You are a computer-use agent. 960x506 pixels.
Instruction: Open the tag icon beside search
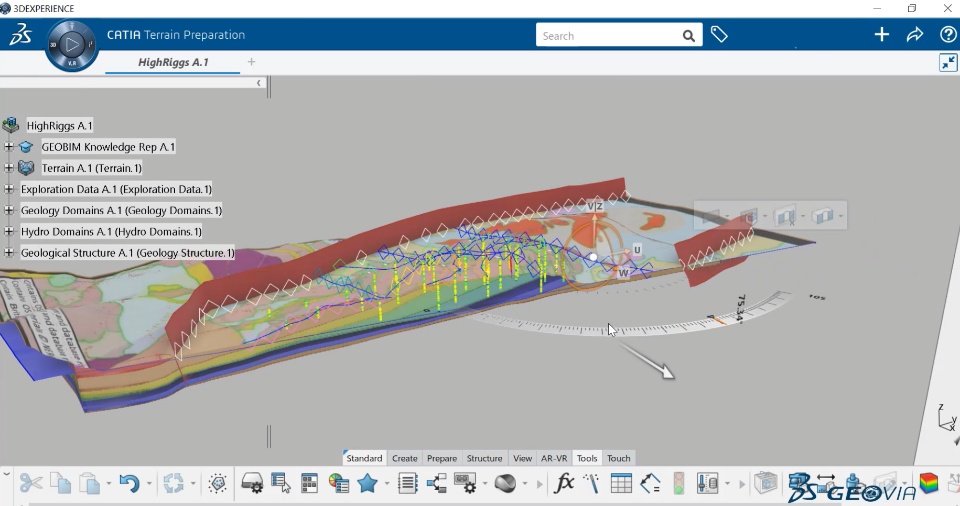[719, 35]
